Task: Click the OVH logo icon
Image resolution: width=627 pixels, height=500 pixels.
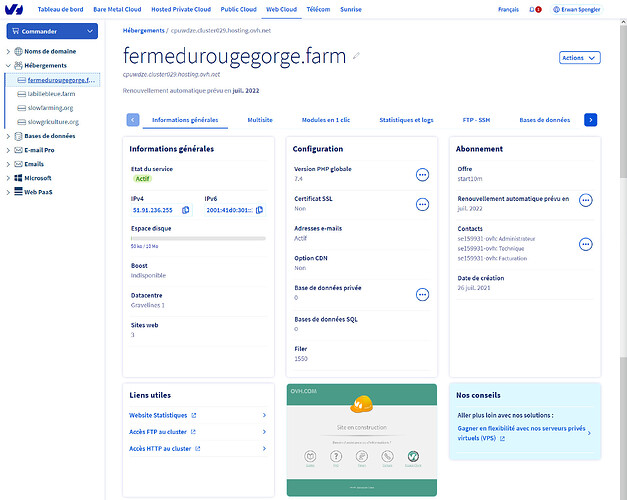Action: pyautogui.click(x=14, y=9)
